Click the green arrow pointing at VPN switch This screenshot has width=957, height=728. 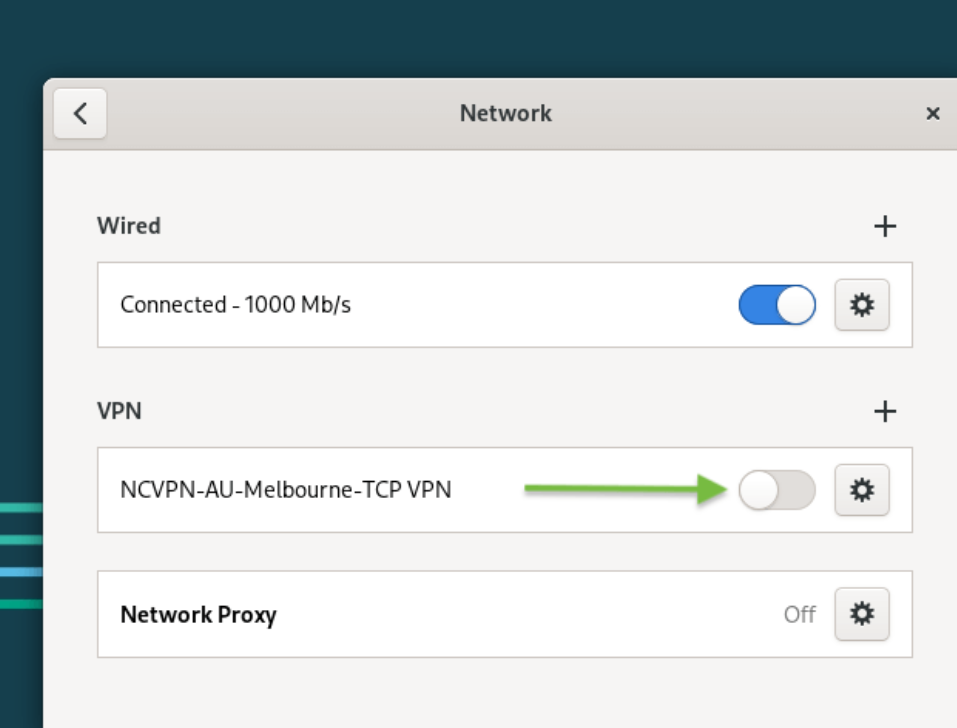pyautogui.click(x=626, y=489)
